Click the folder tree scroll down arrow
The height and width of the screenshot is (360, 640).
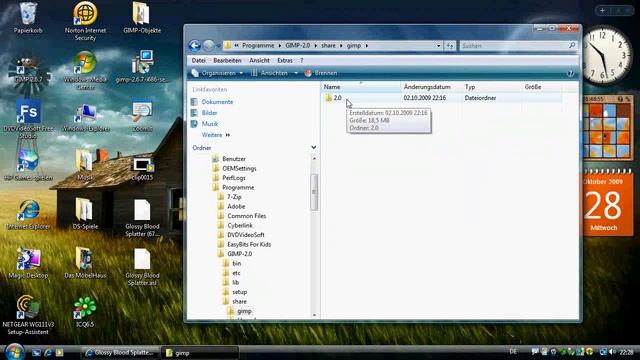click(314, 315)
